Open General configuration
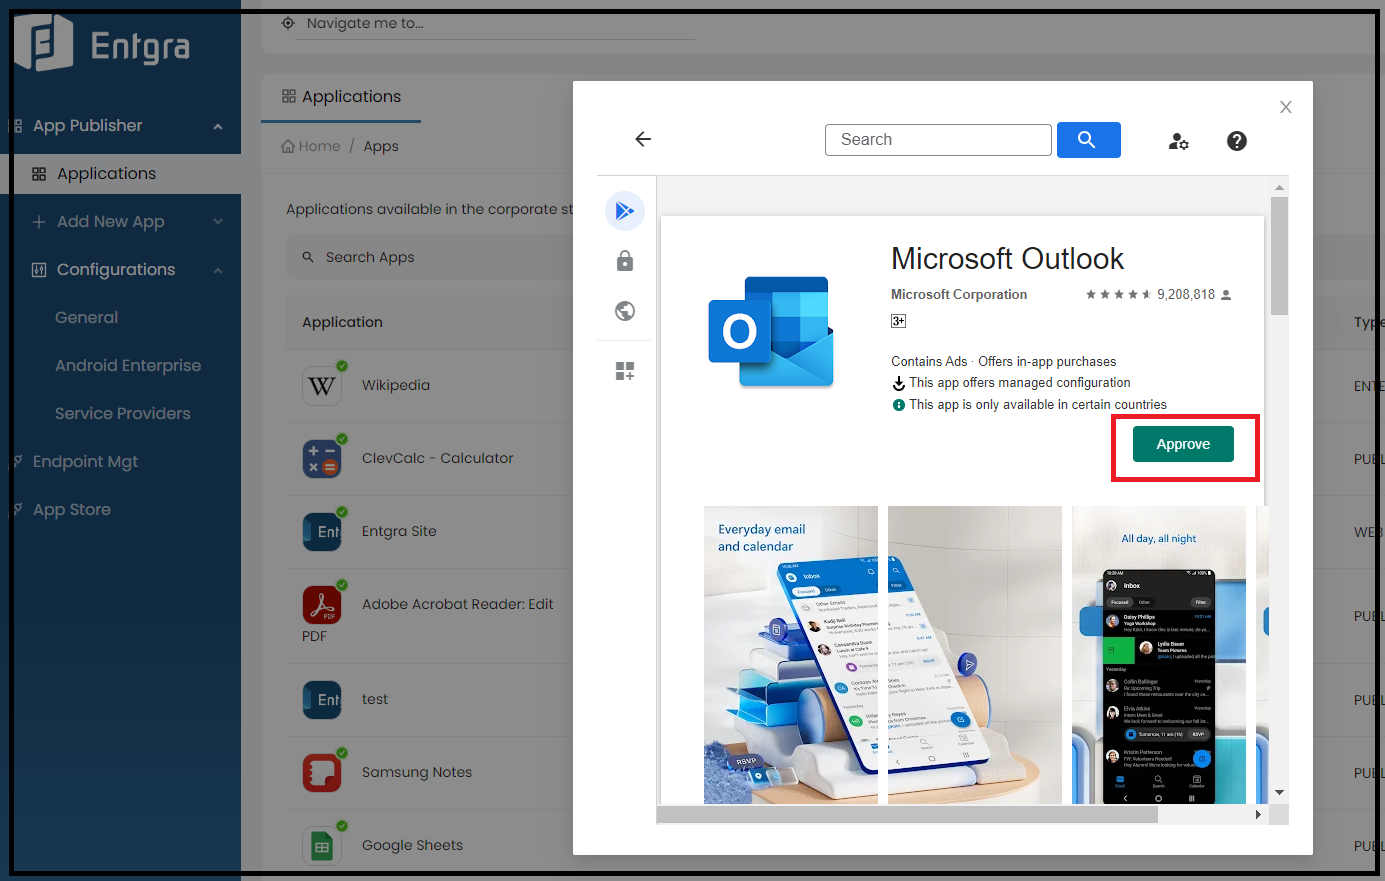 pyautogui.click(x=86, y=318)
